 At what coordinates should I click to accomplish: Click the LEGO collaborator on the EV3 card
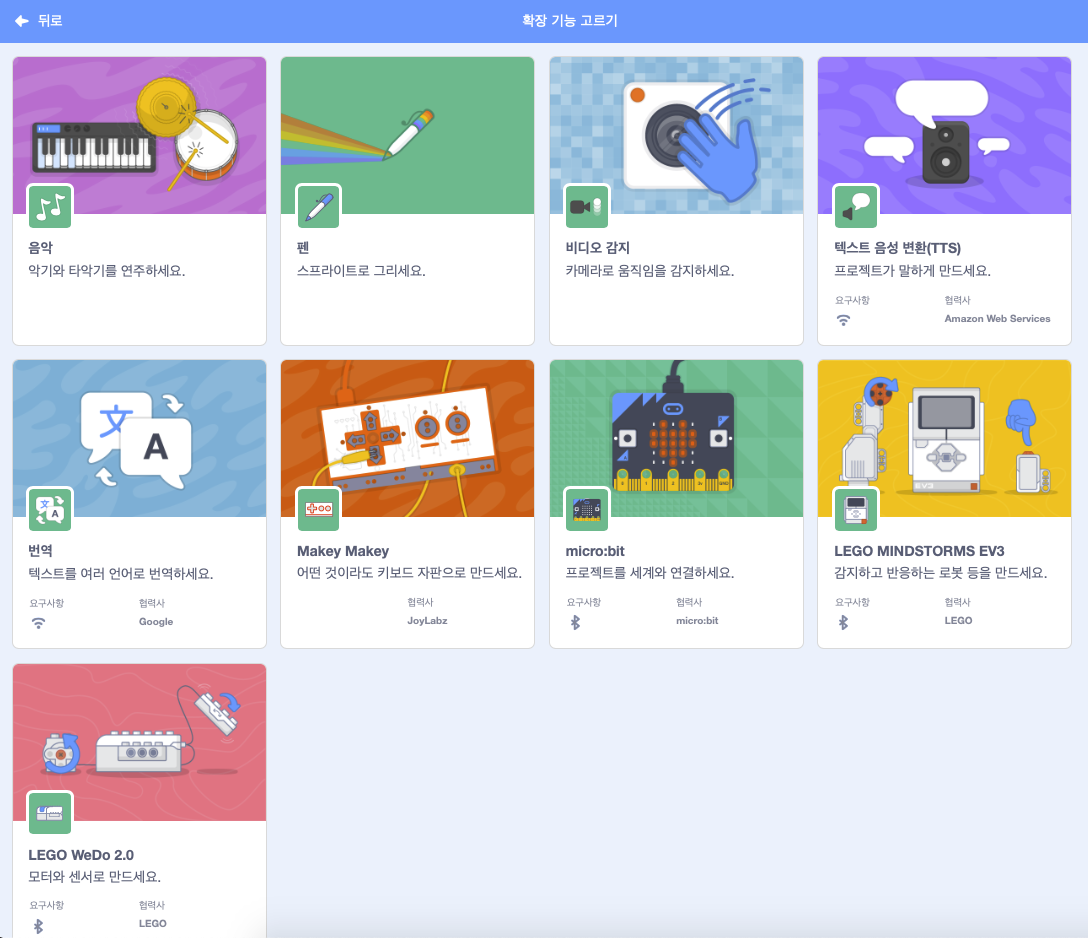tap(958, 620)
